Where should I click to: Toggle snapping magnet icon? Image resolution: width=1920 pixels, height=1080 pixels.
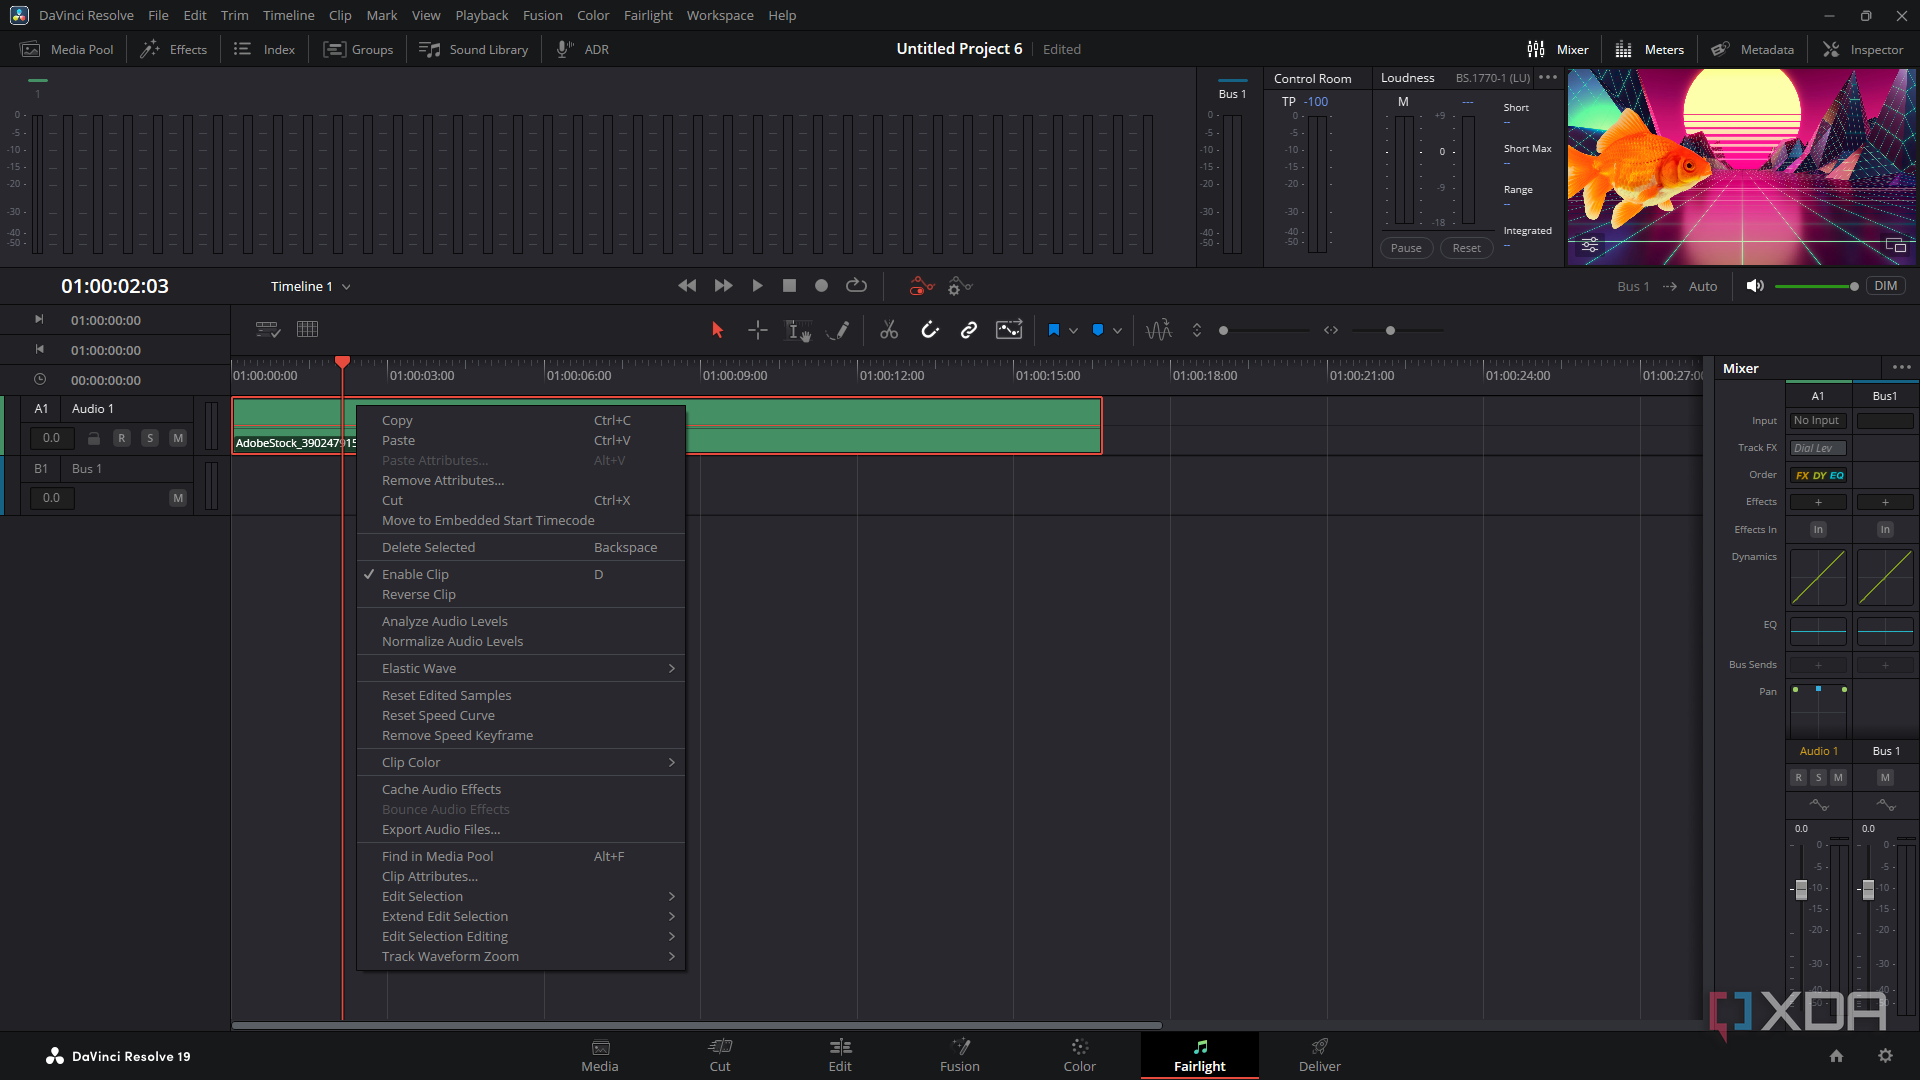click(930, 330)
